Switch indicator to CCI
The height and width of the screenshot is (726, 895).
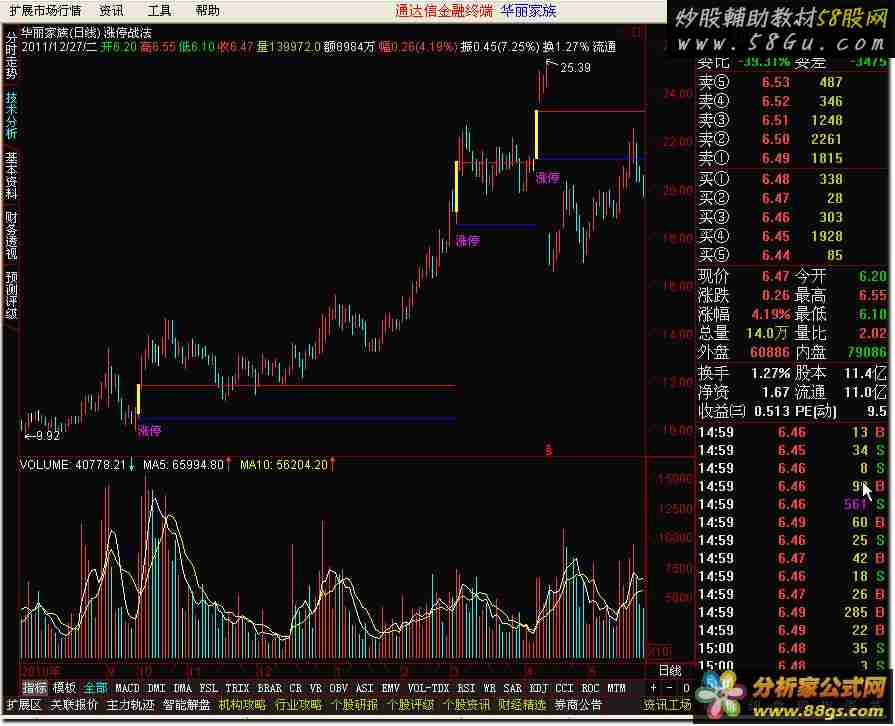click(x=565, y=688)
